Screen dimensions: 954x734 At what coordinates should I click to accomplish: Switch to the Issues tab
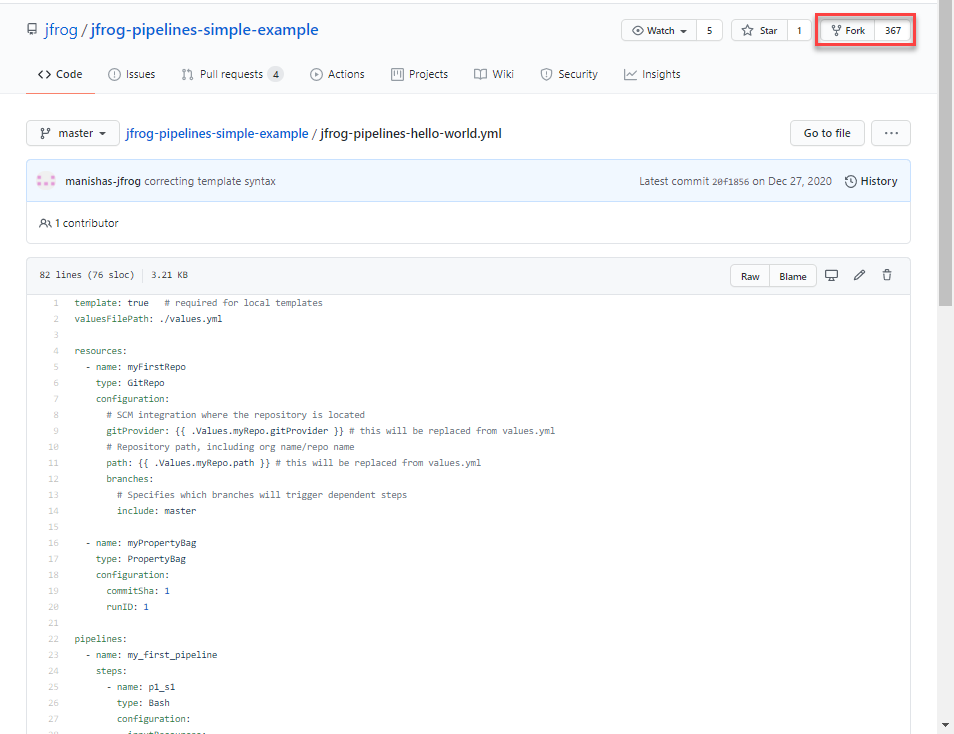click(131, 74)
